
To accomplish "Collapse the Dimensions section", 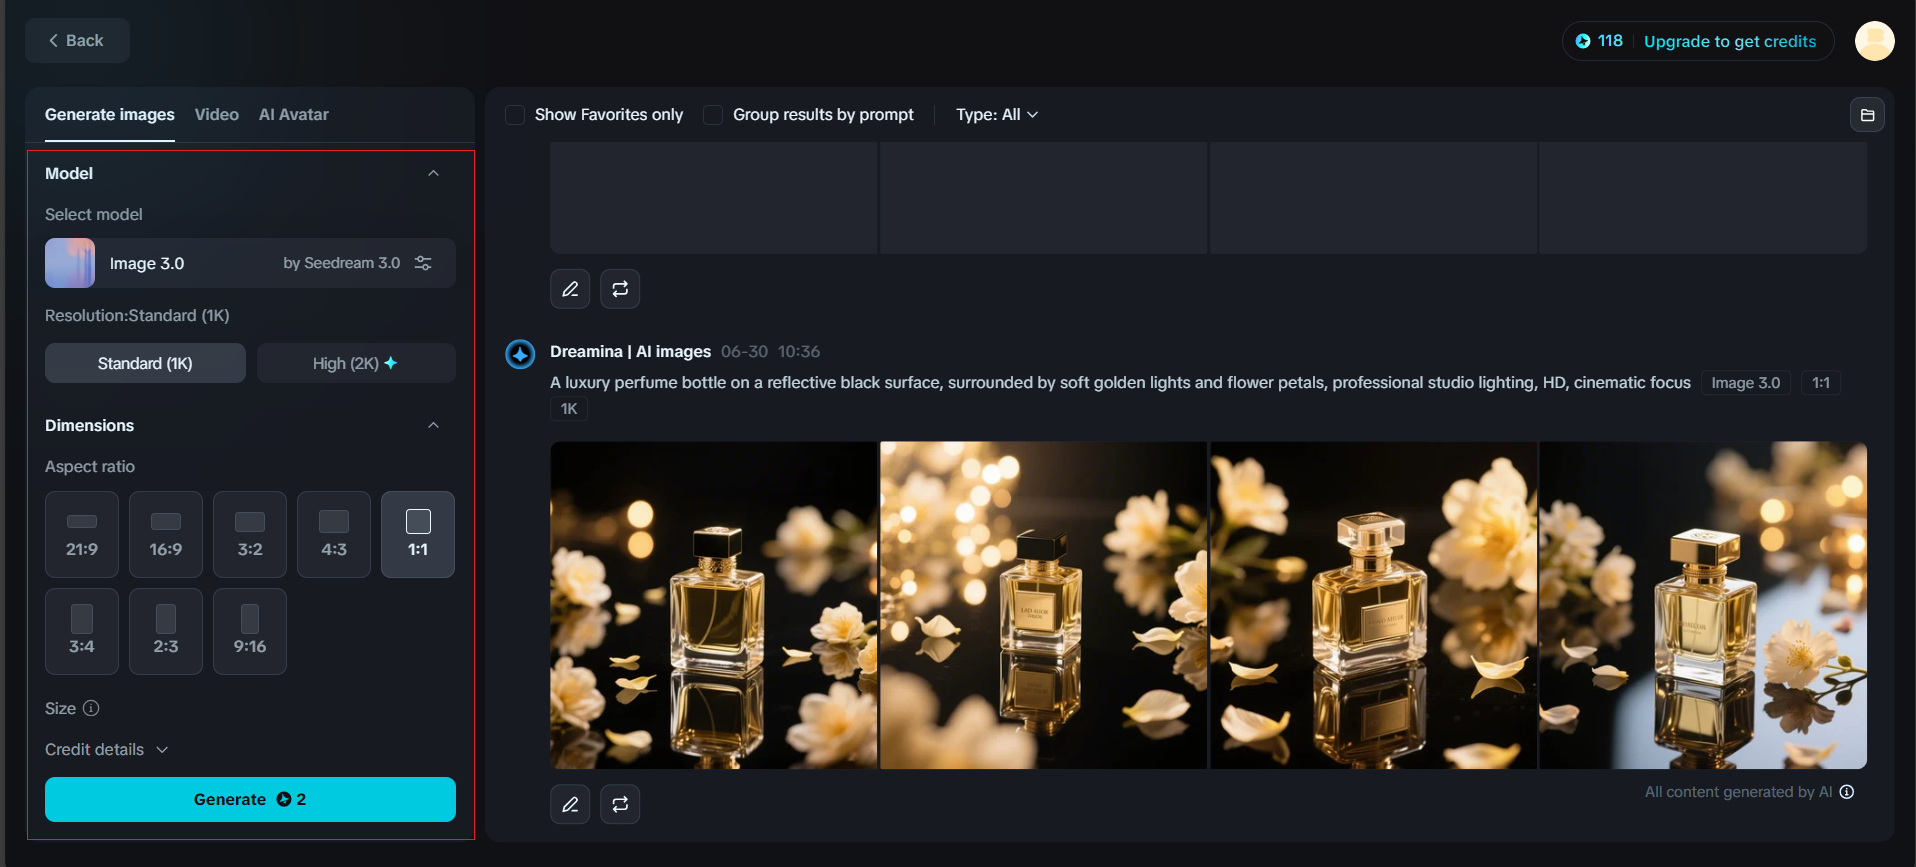I will click(434, 425).
